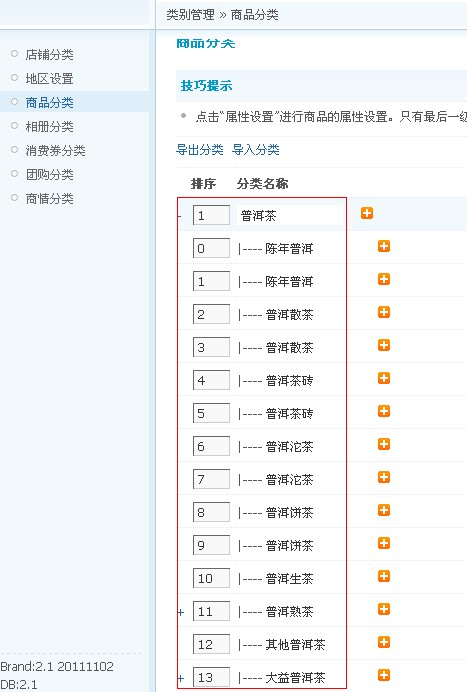Image resolution: width=467 pixels, height=692 pixels.
Task: Click the 导入分类 link
Action: point(256,150)
